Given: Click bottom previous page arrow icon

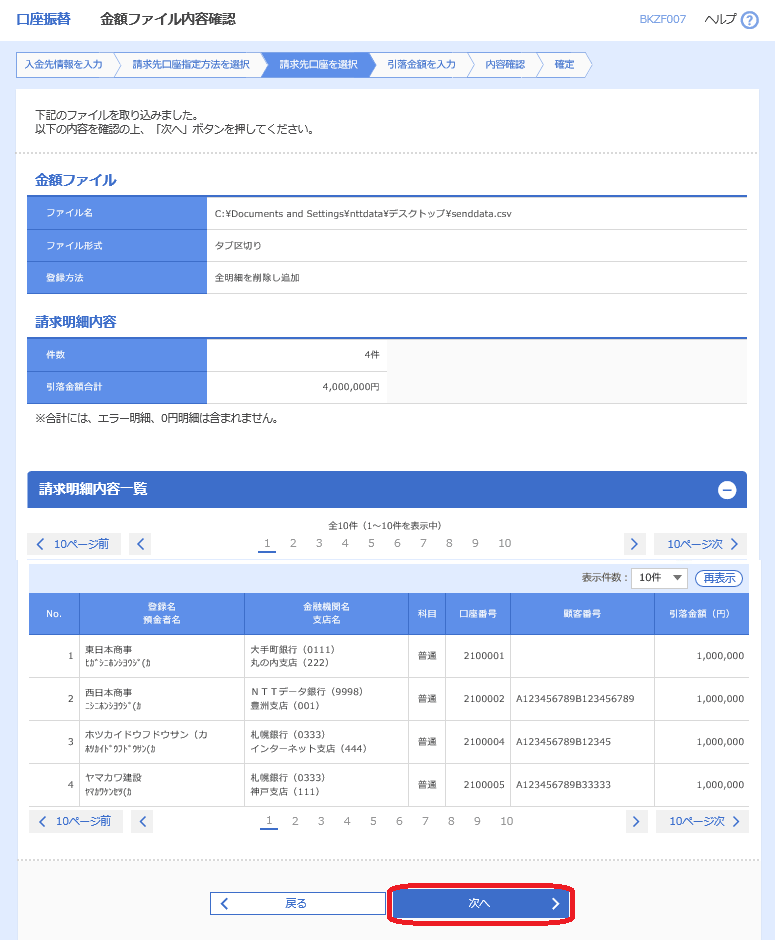Looking at the screenshot, I should 142,821.
